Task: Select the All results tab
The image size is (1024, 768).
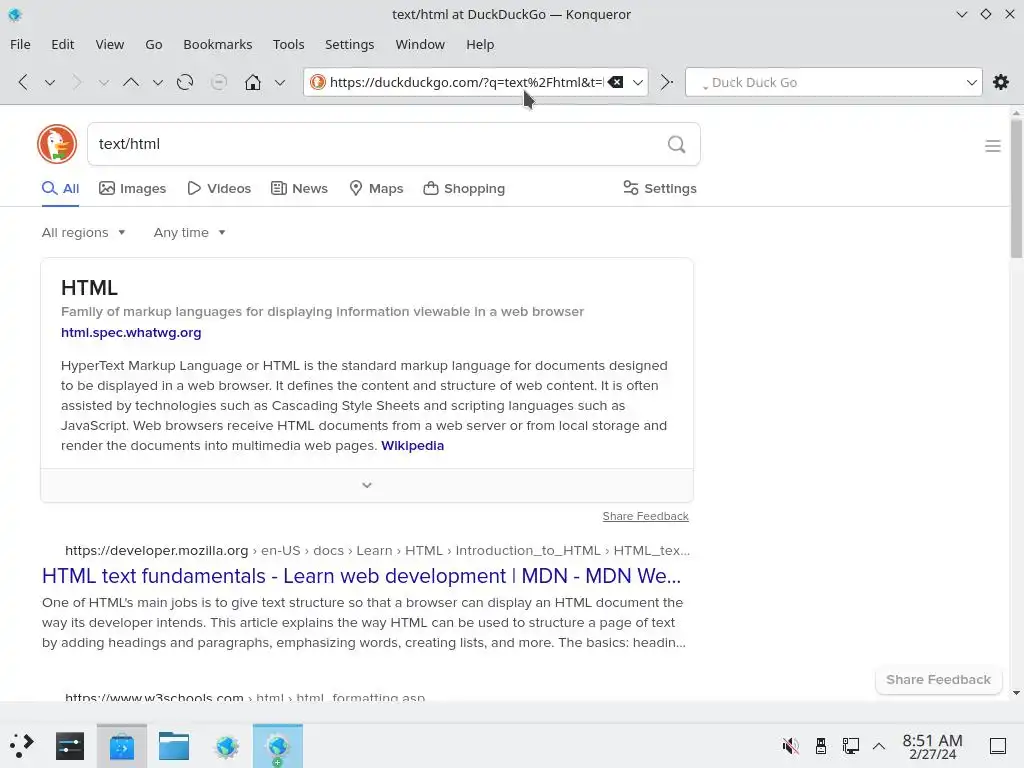Action: pos(60,189)
